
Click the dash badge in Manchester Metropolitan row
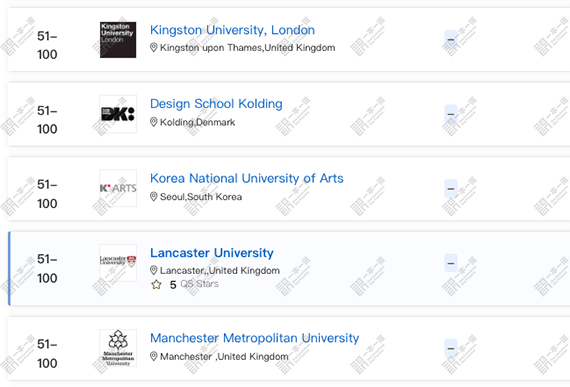[451, 348]
